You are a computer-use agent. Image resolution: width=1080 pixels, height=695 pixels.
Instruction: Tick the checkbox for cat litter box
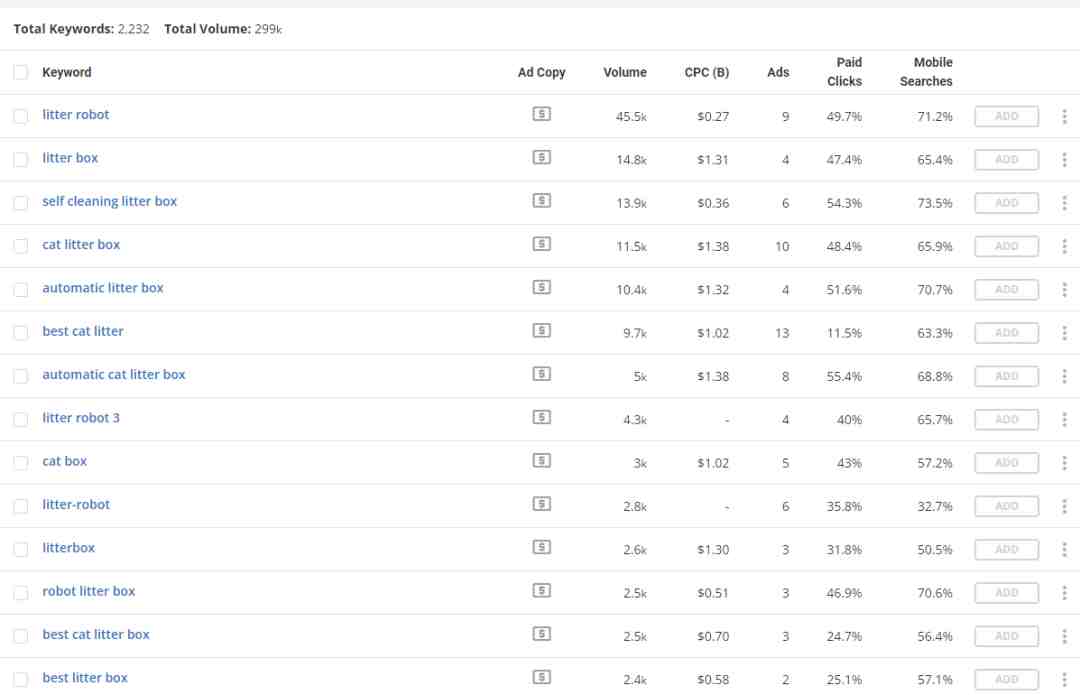coord(21,246)
